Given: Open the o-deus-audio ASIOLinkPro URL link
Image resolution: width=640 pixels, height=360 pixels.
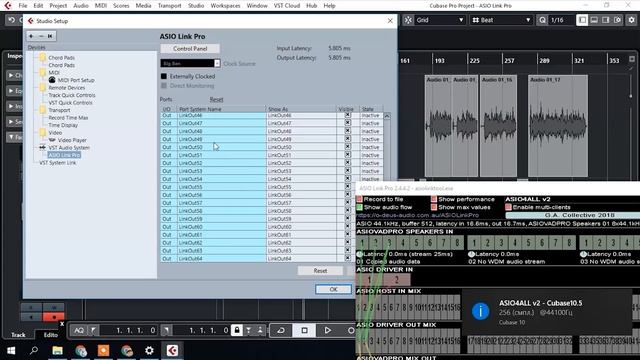Looking at the screenshot, I should pyautogui.click(x=417, y=215).
